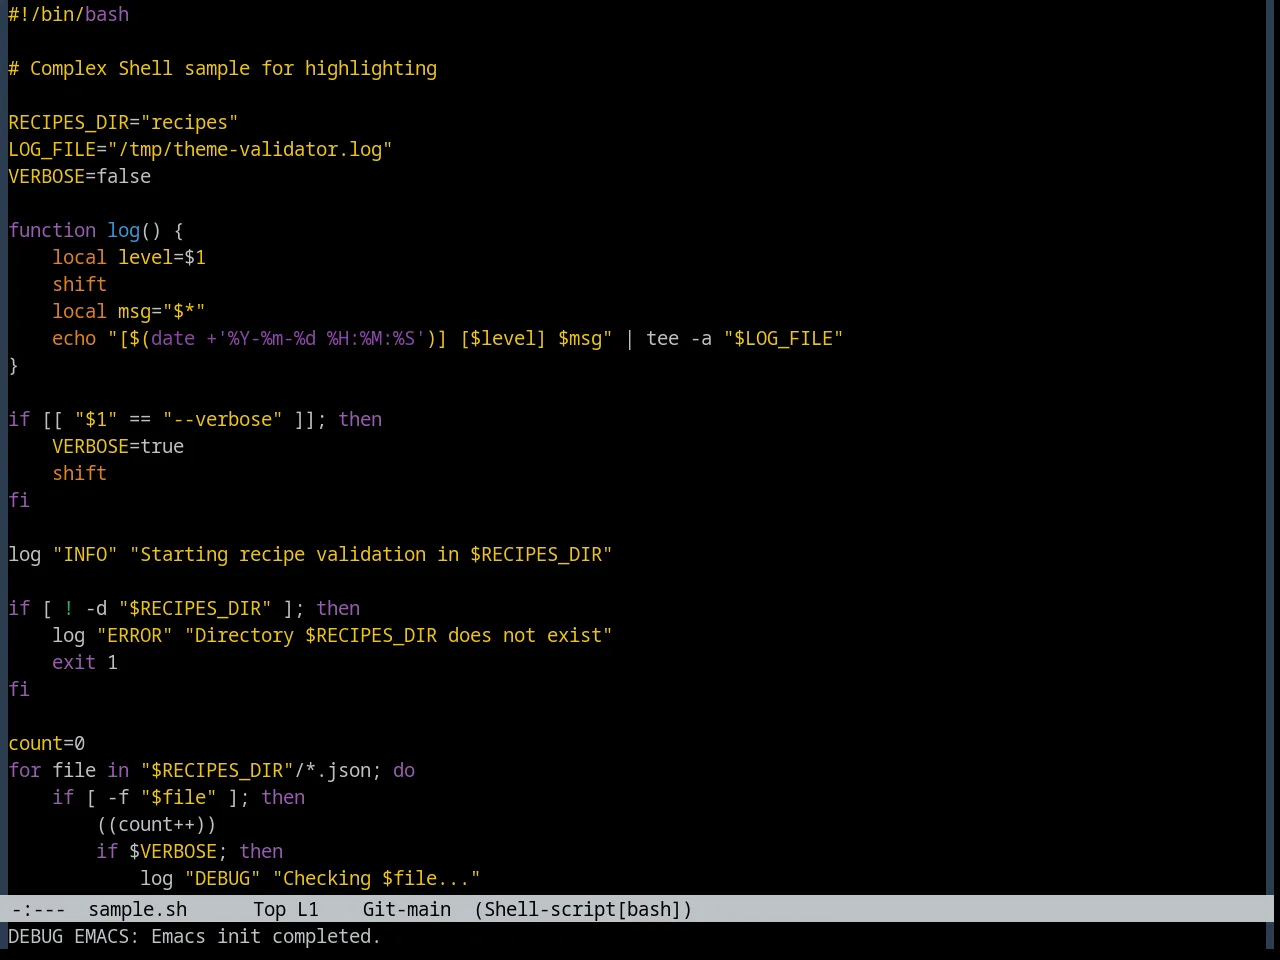The width and height of the screenshot is (1280, 960).
Task: Click the comment 'Complex Shell sample for highlighting'
Action: pos(233,68)
